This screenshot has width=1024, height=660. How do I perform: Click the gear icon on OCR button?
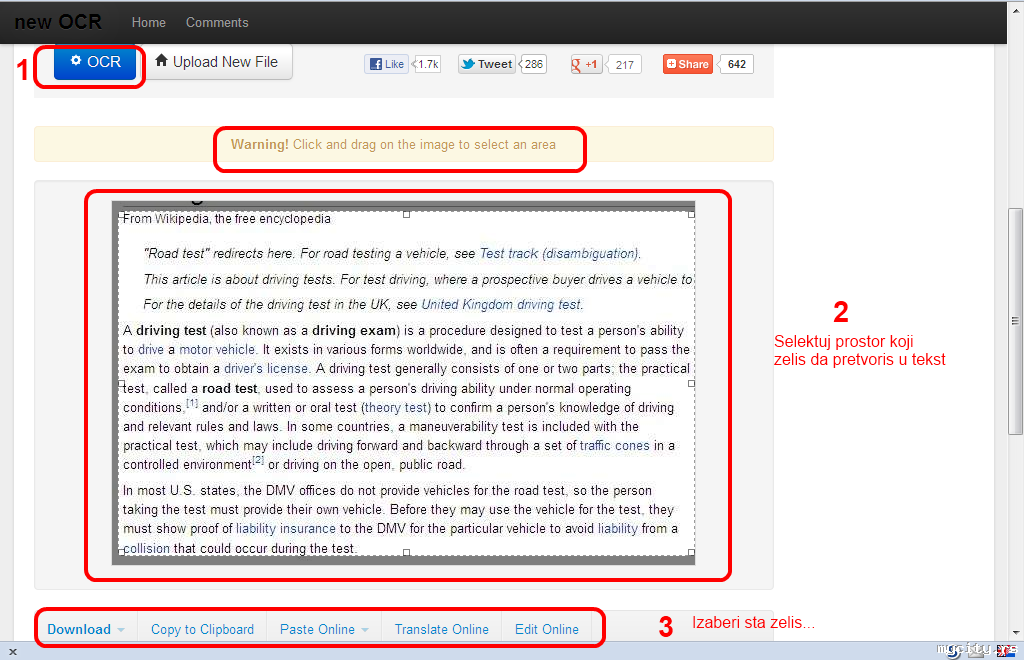(x=76, y=61)
